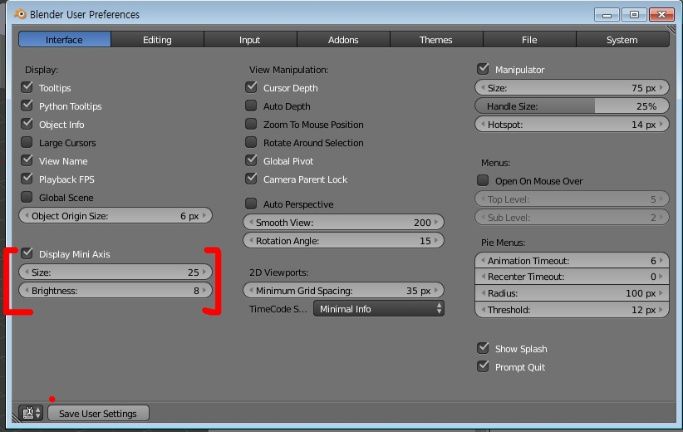683x432 pixels.
Task: Click the Mini Axis Brightness field
Action: (x=115, y=290)
